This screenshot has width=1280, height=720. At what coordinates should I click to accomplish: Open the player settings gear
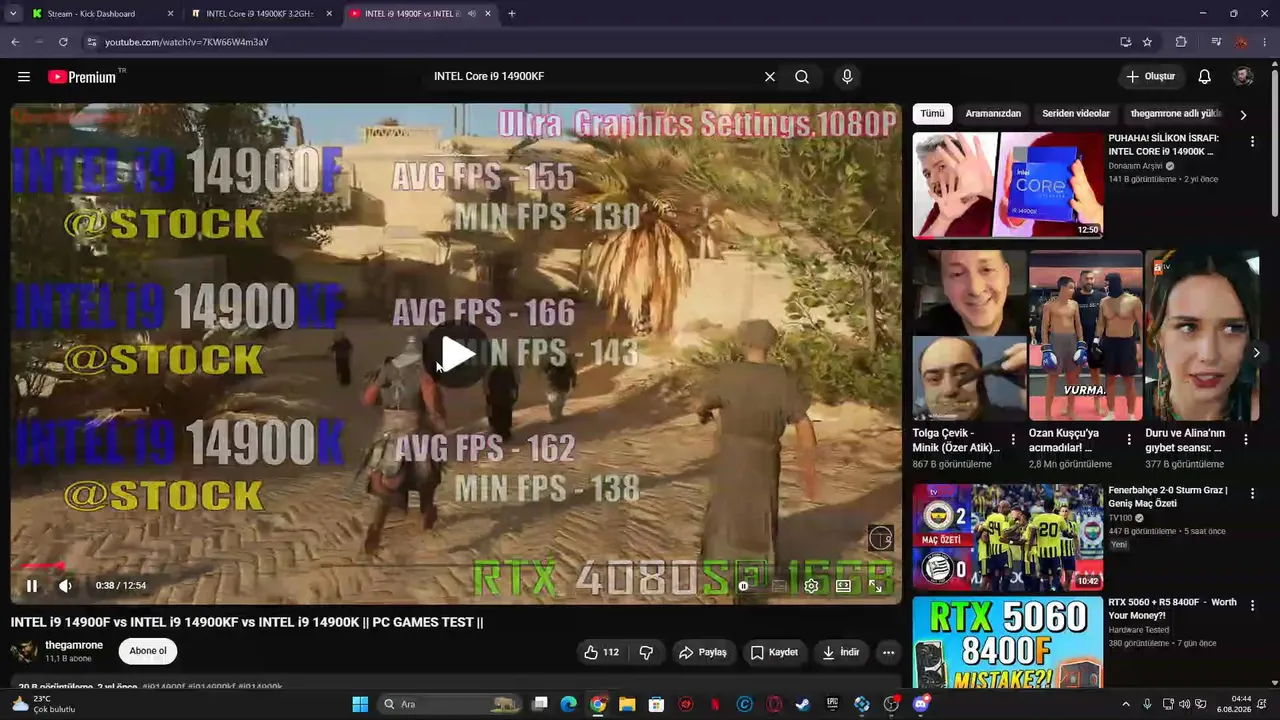(811, 586)
